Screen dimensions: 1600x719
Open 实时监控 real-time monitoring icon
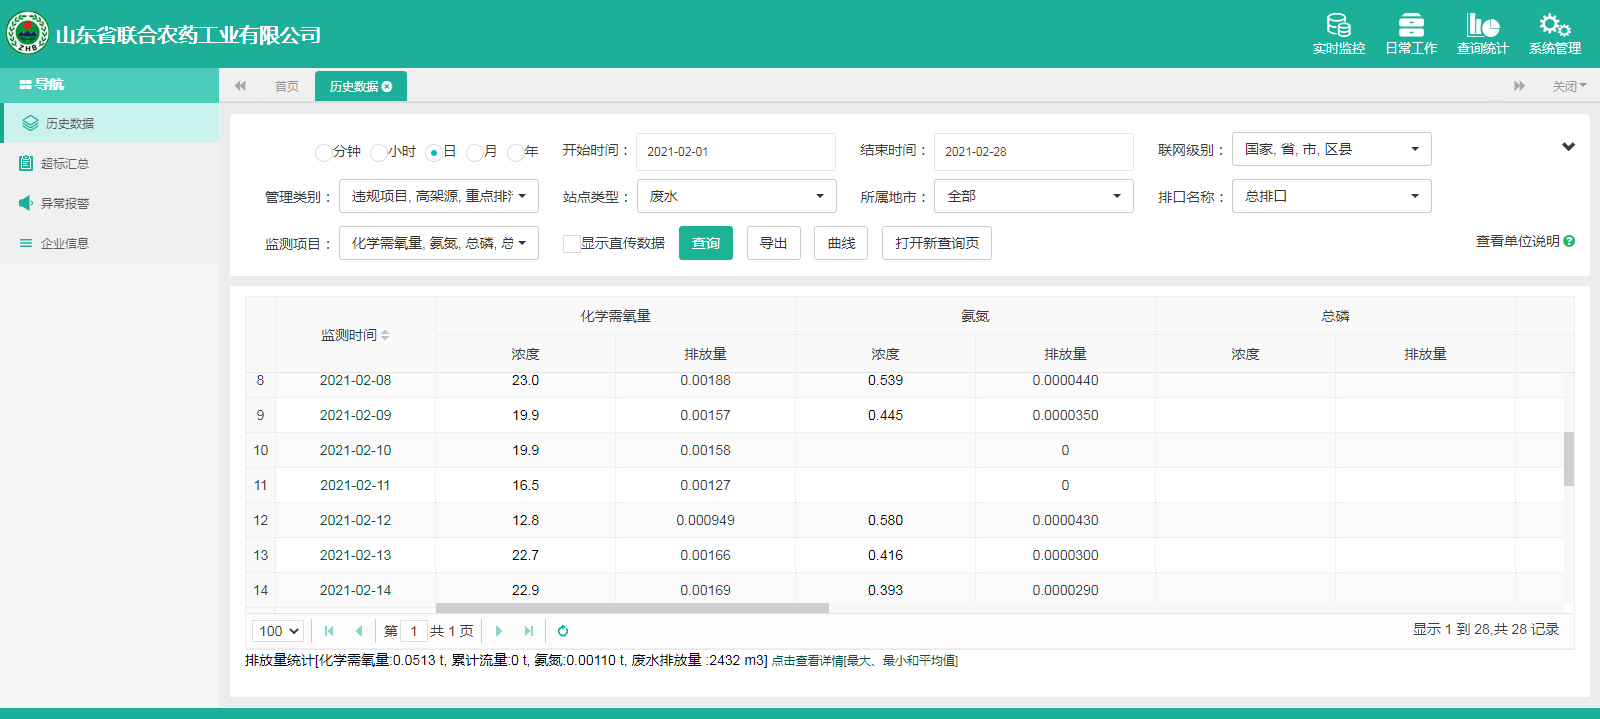point(1338,26)
